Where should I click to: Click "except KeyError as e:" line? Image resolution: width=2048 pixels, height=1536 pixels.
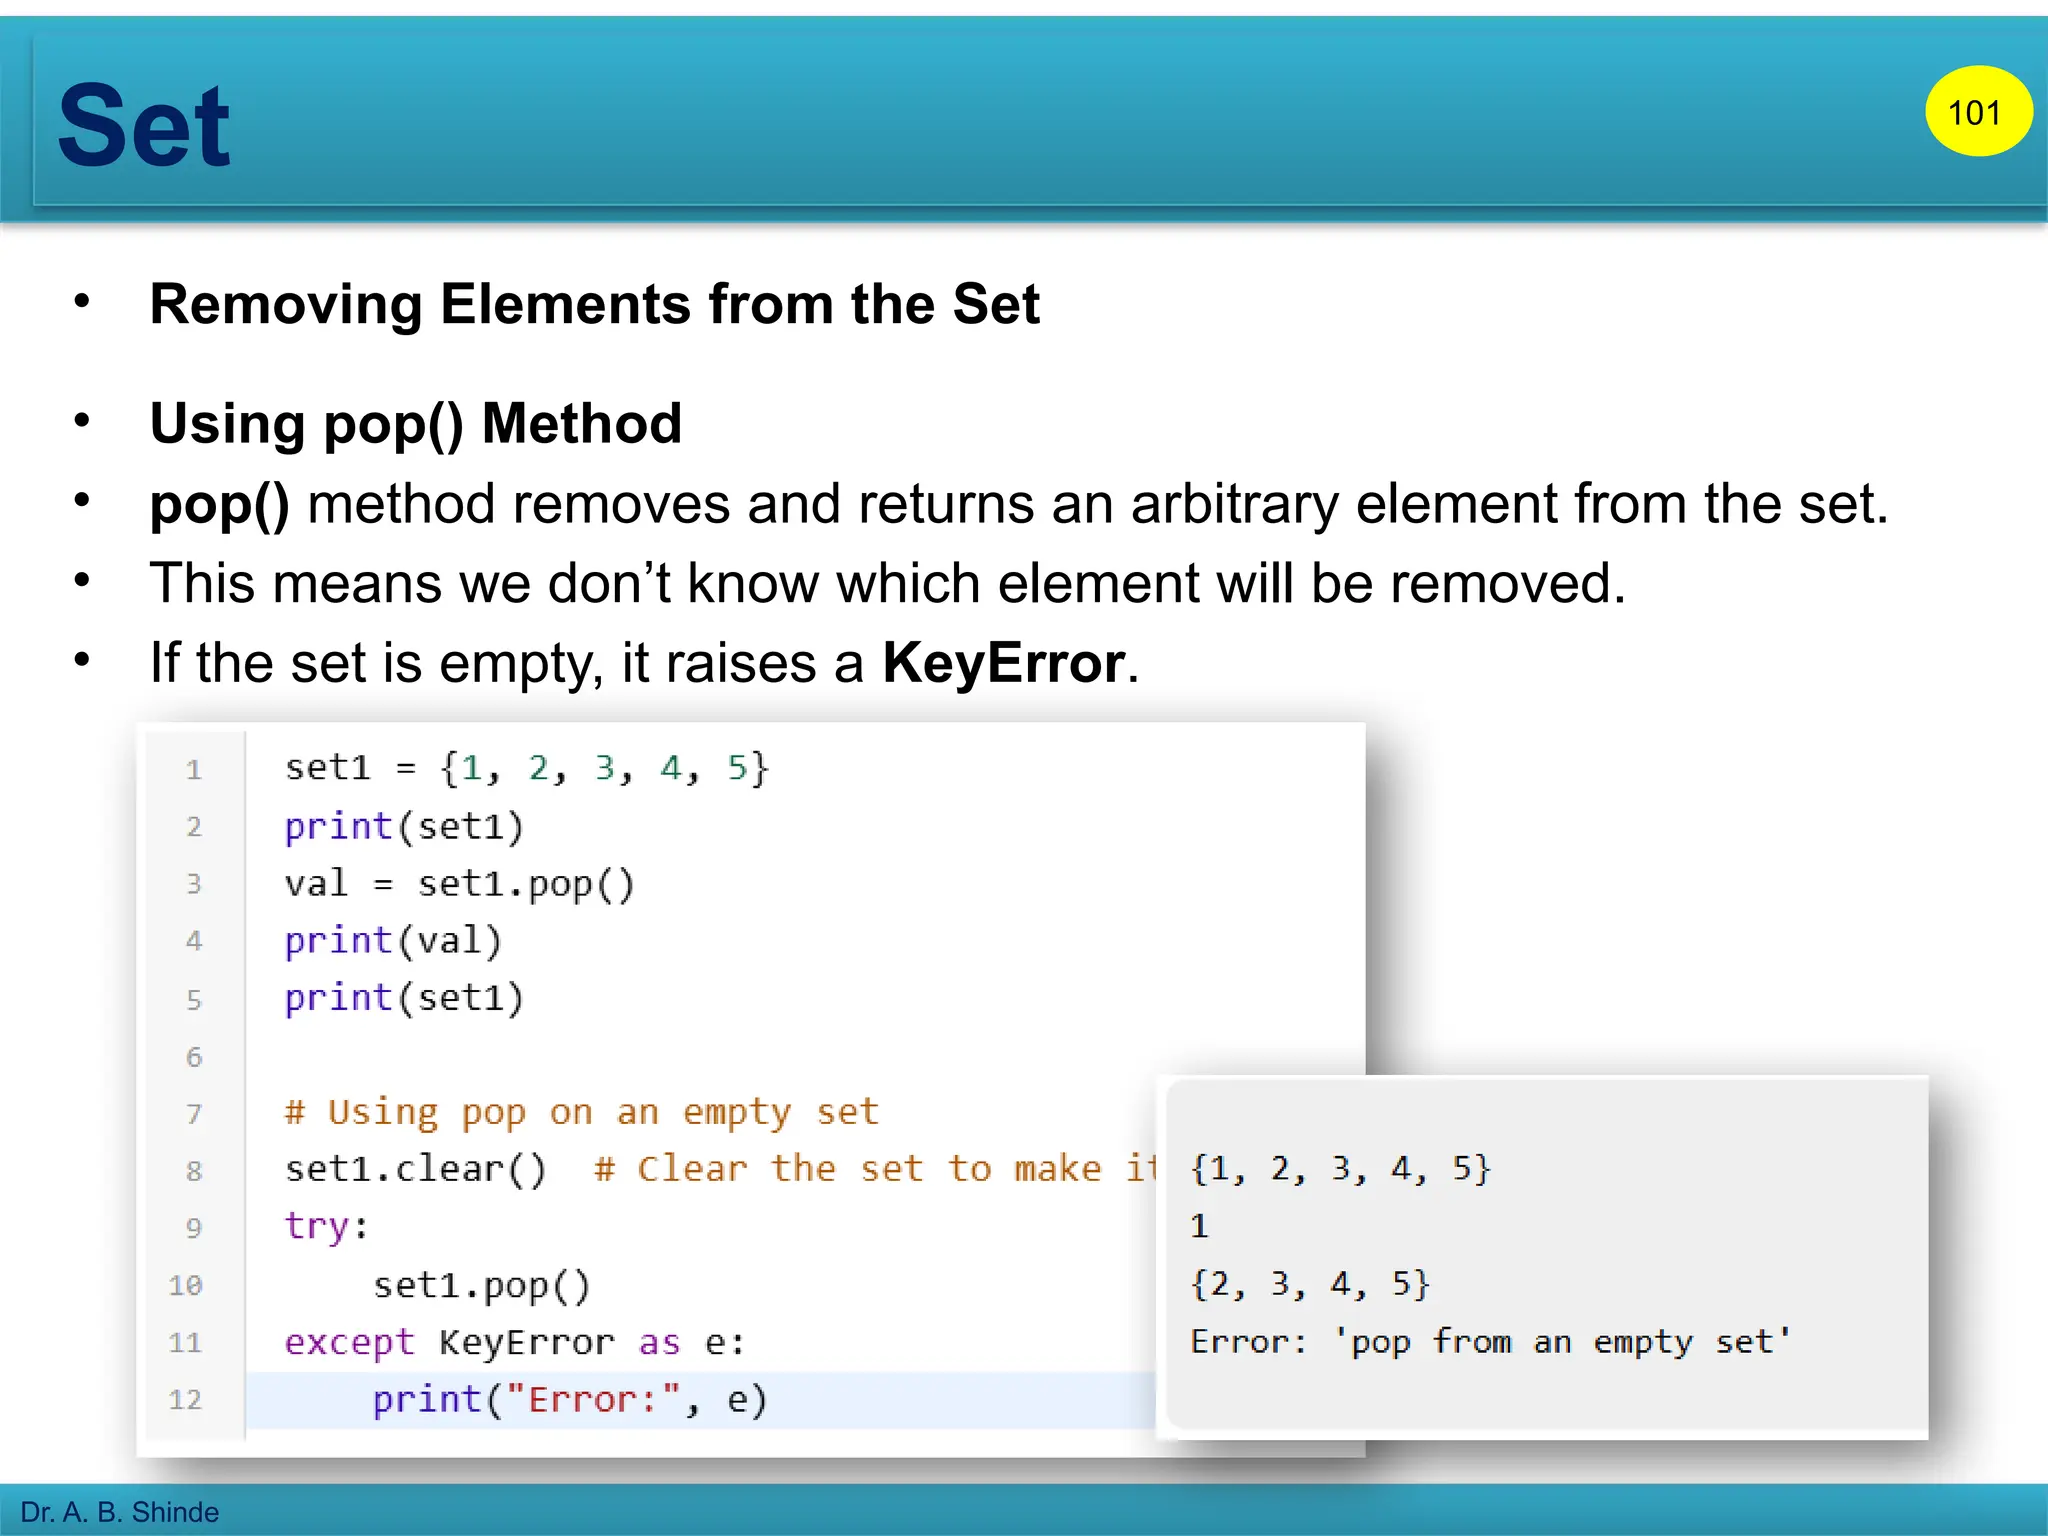tap(515, 1342)
